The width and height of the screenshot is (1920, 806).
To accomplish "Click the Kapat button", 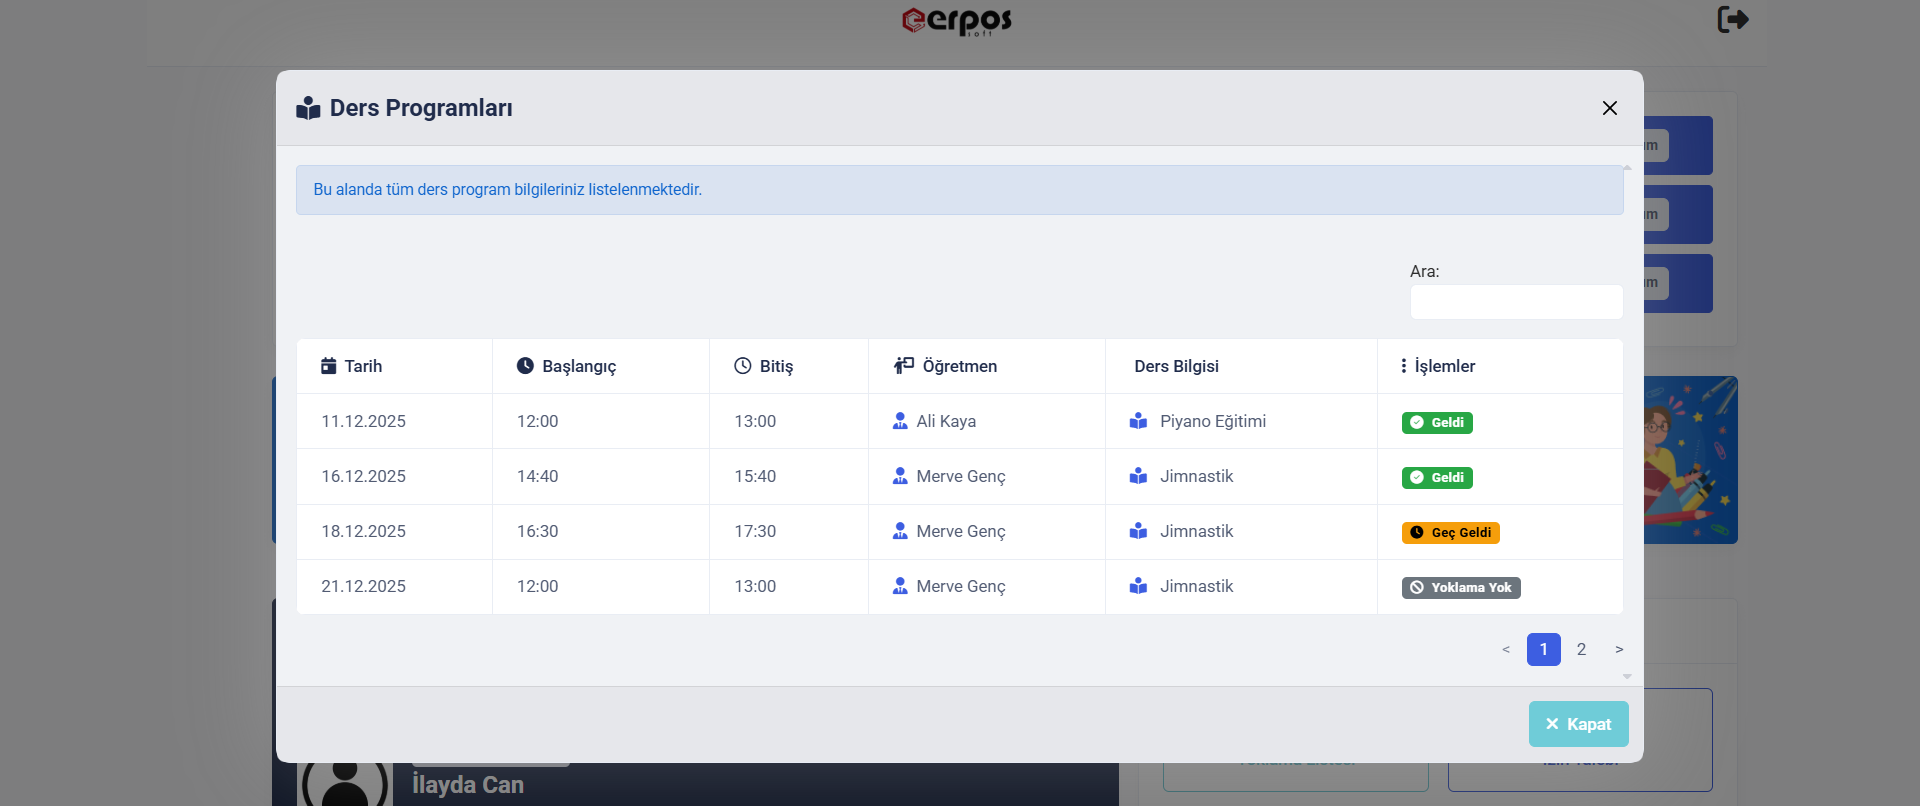I will [x=1578, y=724].
